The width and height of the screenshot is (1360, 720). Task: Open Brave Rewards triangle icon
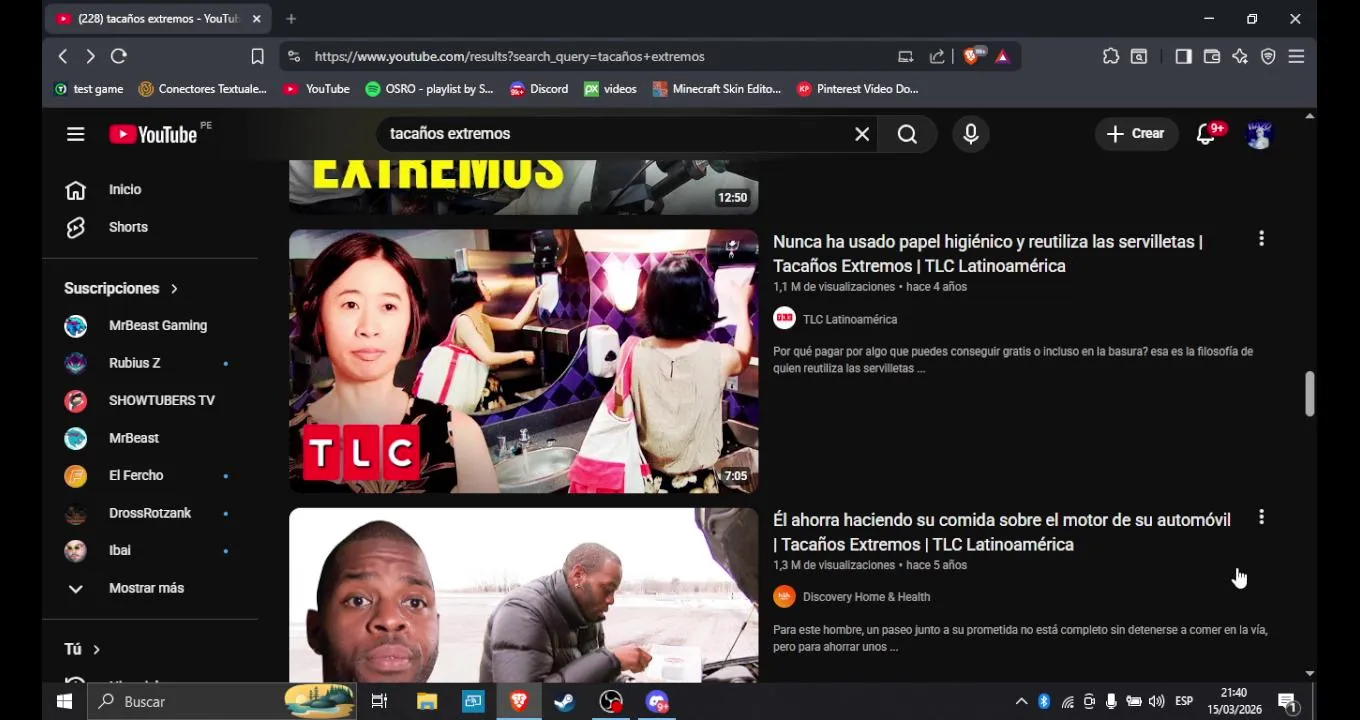(x=1002, y=57)
